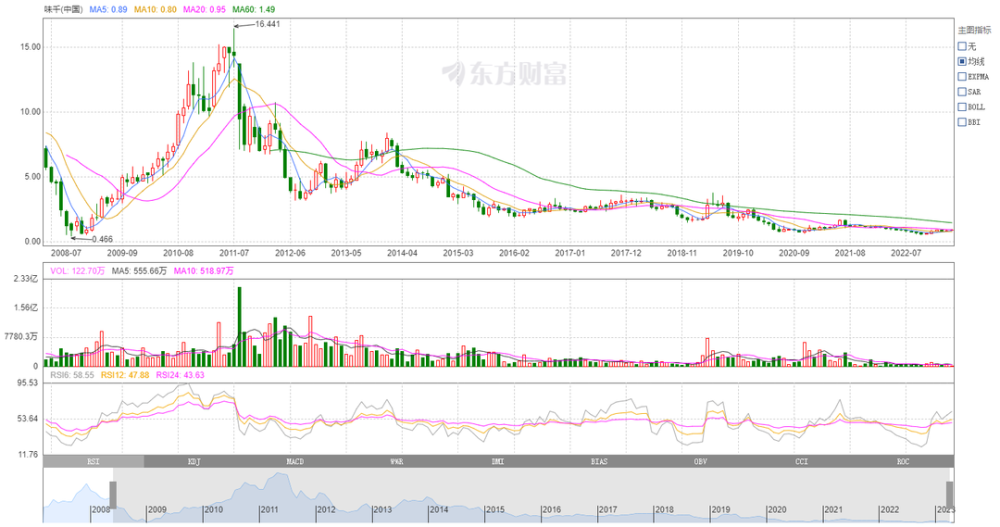Viewport: 1000px width, 527px height.
Task: Click the MA5: 0.89 legend value
Action: click(108, 10)
